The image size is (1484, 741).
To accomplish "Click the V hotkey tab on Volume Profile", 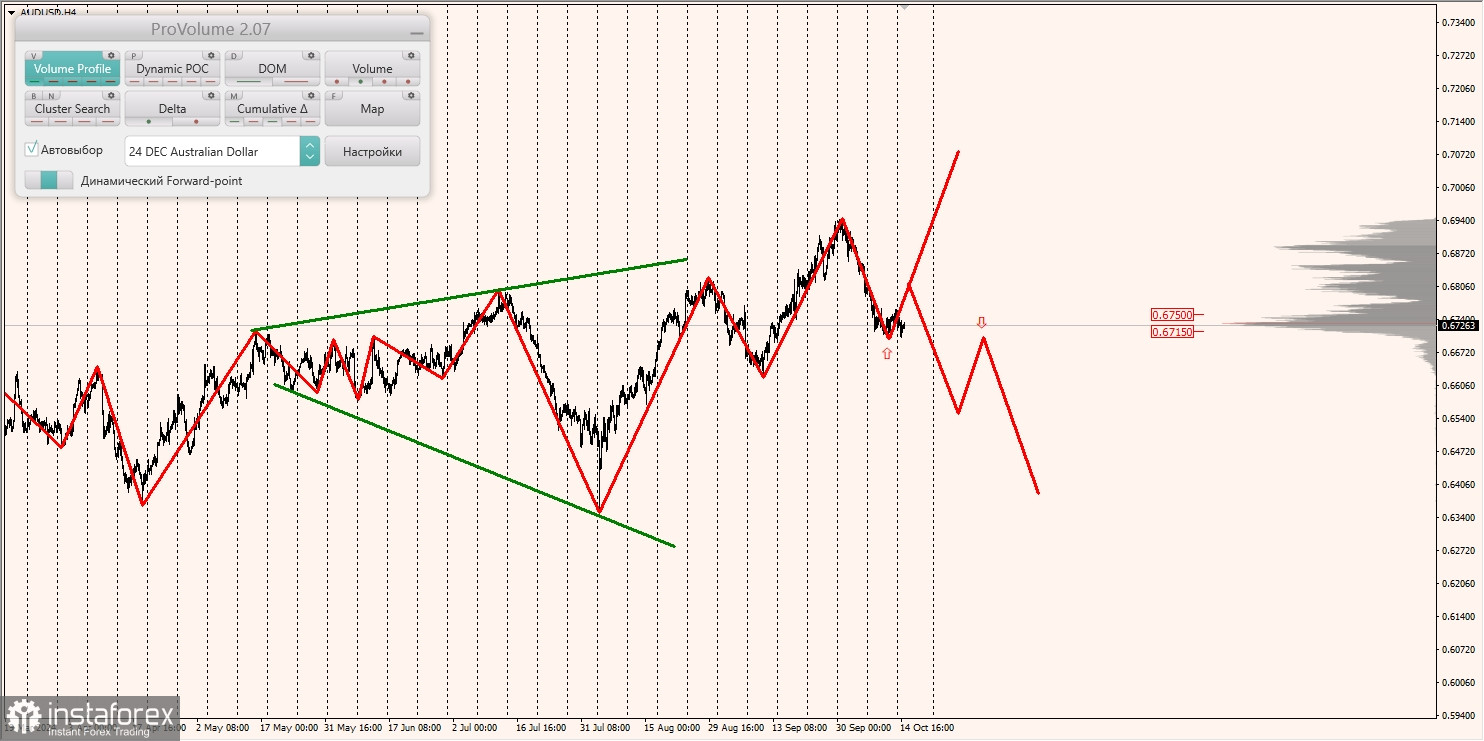I will coord(35,56).
